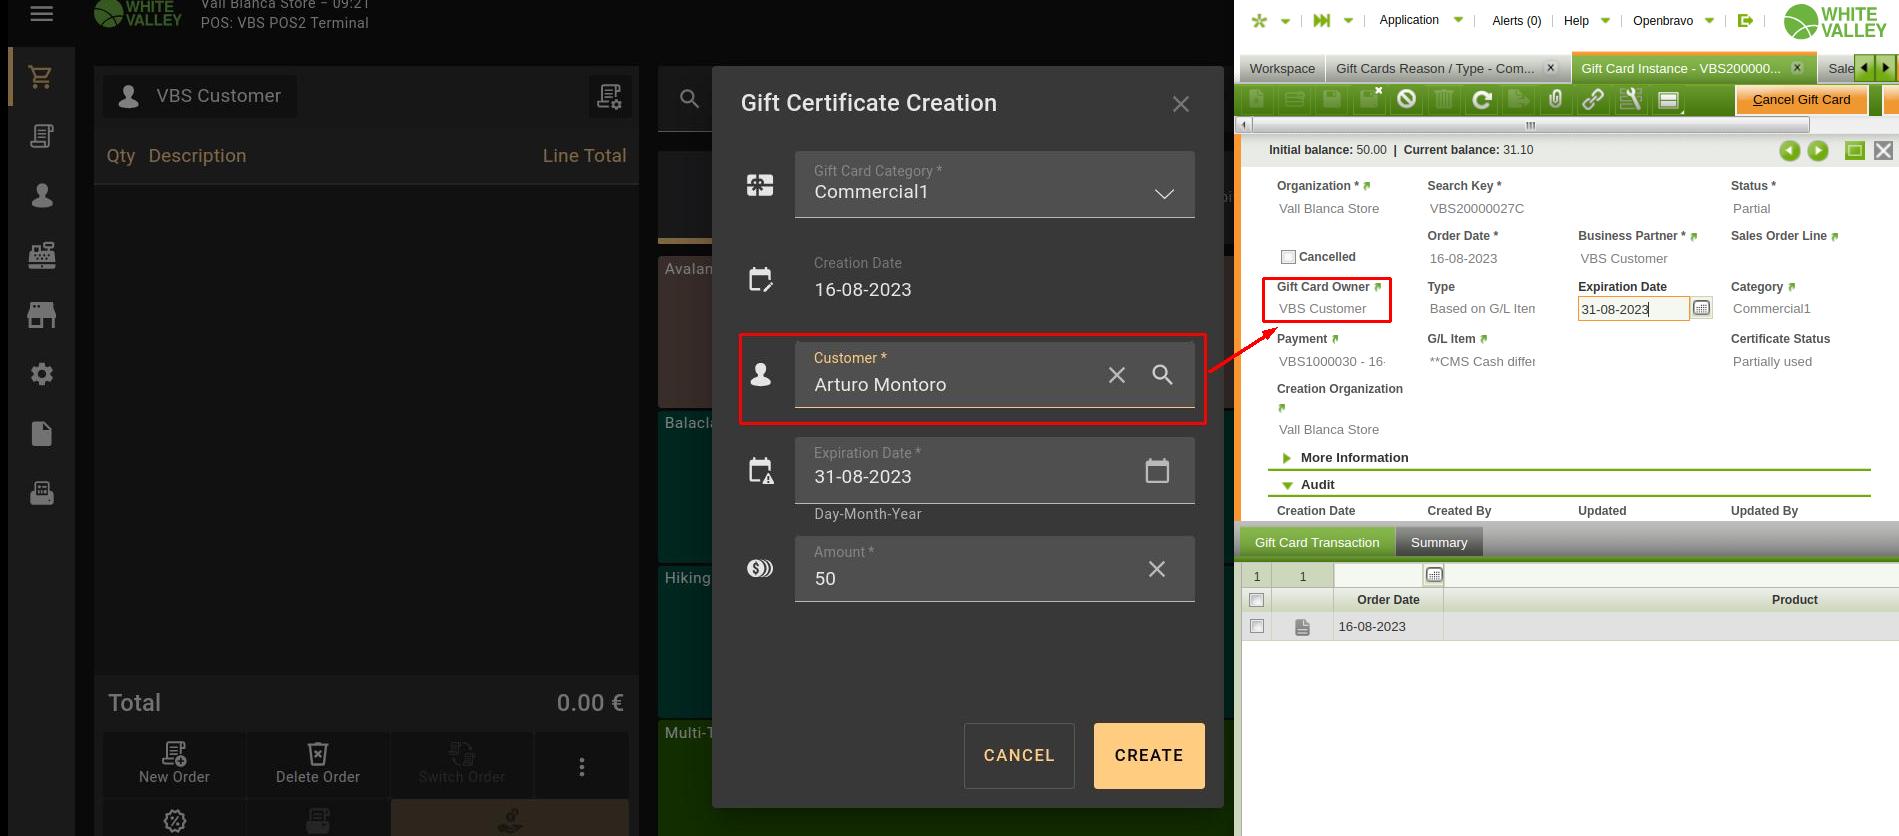
Task: Search for a customer with magnifier icon
Action: [1162, 375]
